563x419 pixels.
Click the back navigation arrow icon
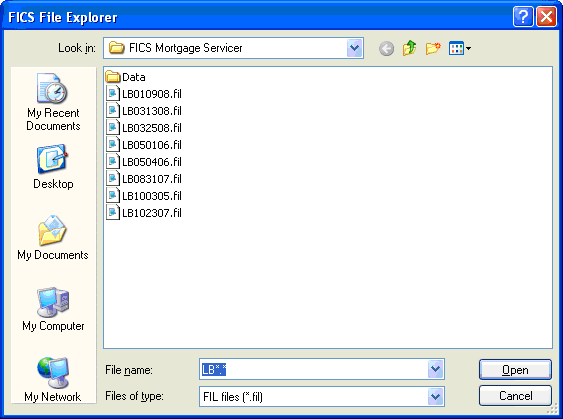[386, 48]
